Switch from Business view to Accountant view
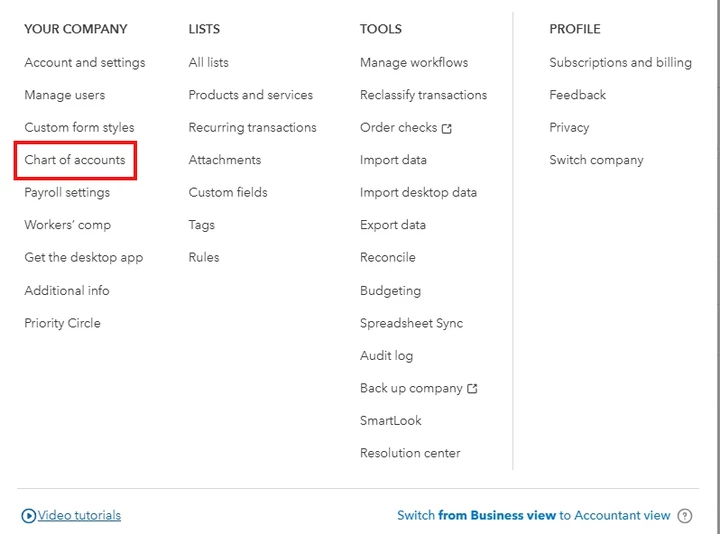 (534, 515)
